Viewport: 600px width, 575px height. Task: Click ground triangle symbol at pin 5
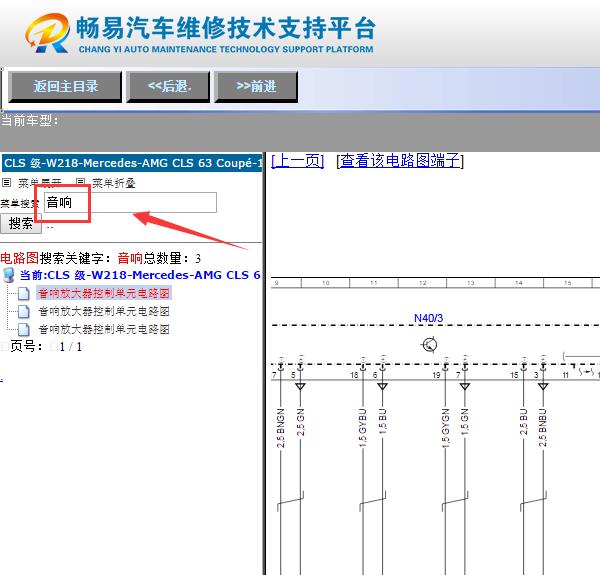pyautogui.click(x=300, y=386)
